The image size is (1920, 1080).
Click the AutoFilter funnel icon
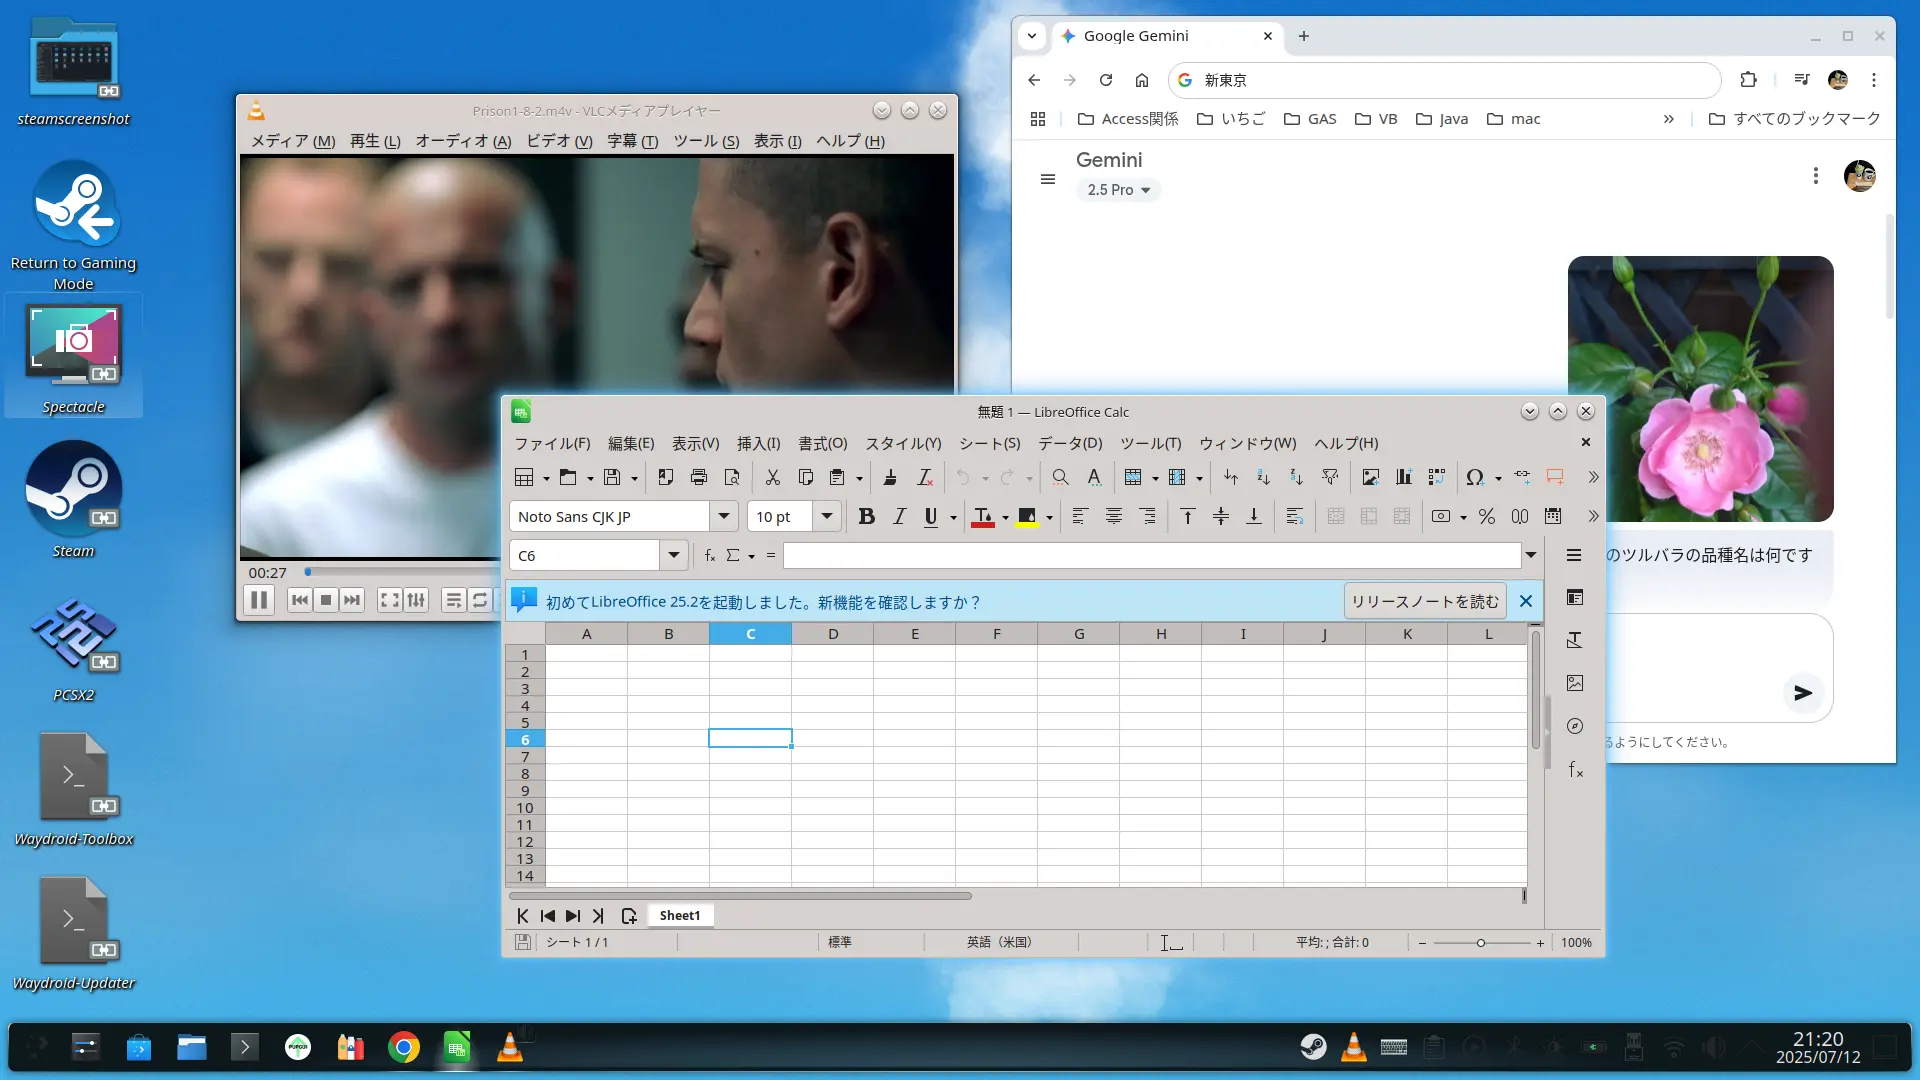[1329, 477]
